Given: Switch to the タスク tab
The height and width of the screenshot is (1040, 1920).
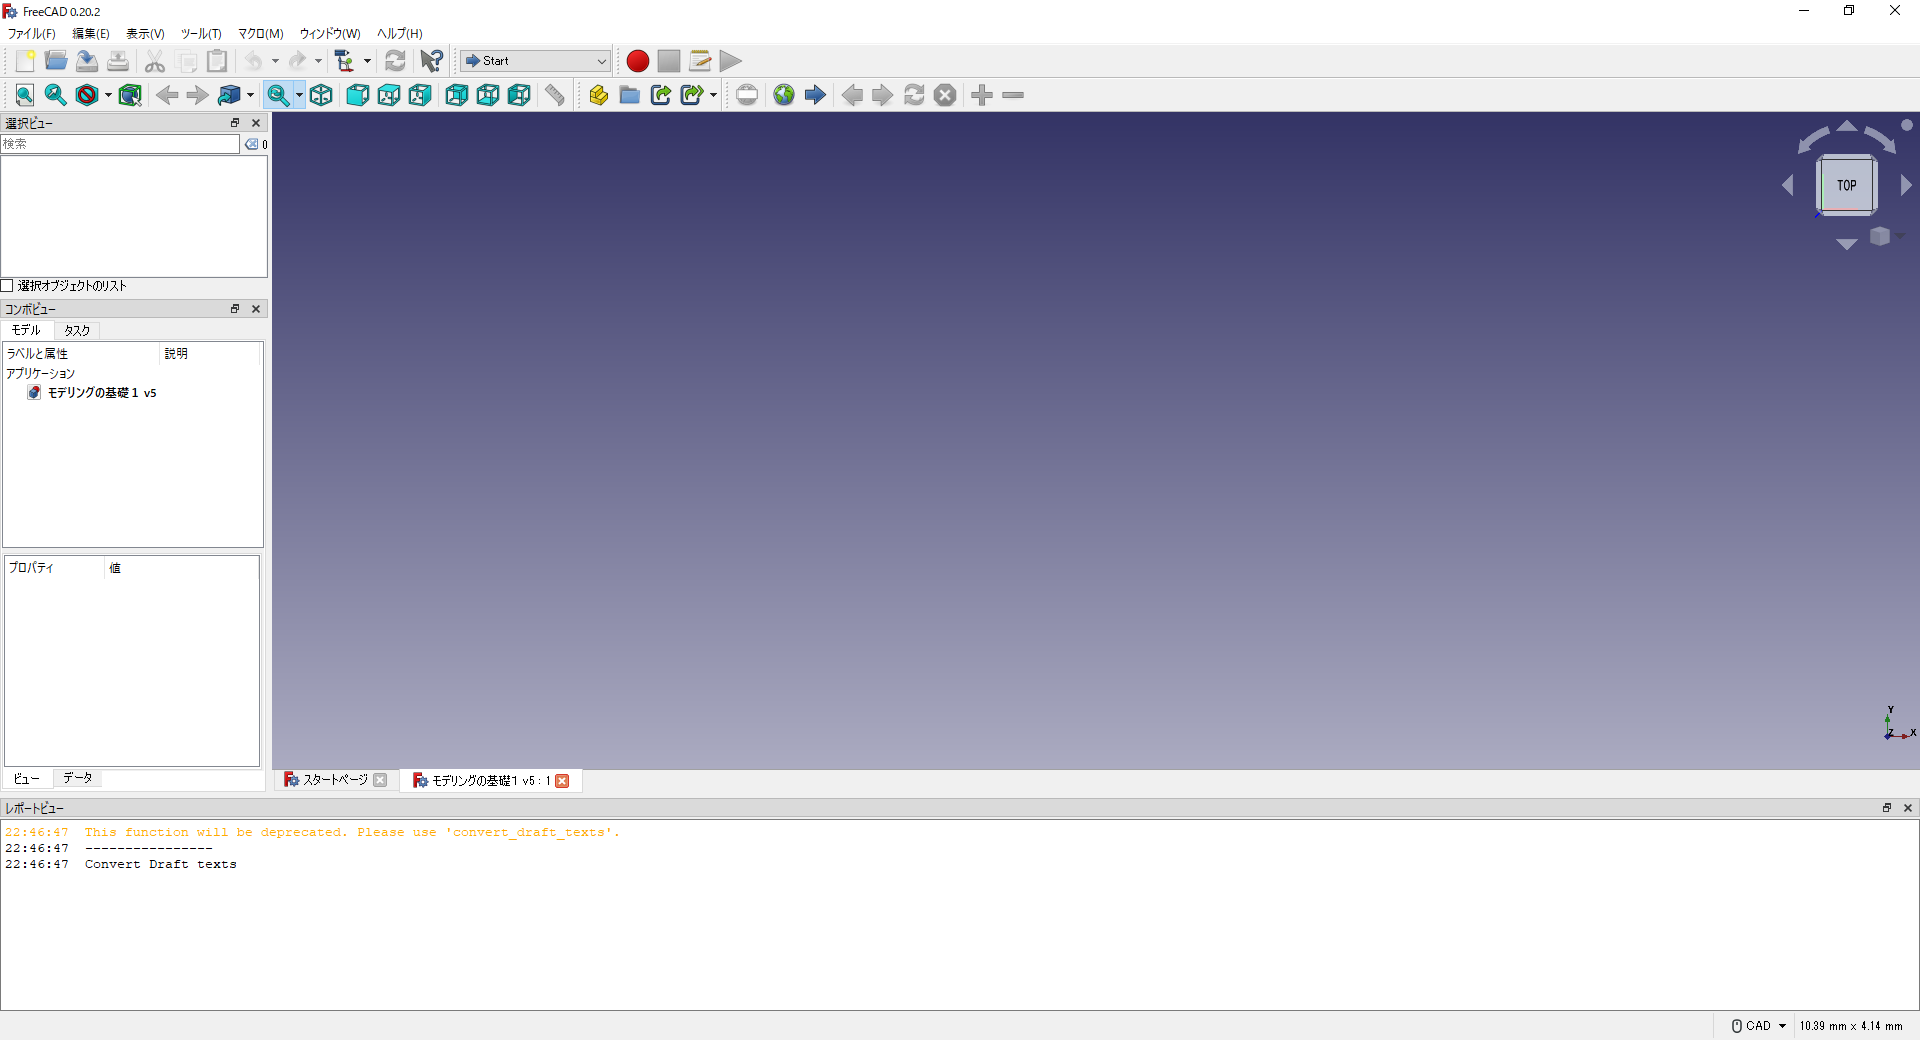Looking at the screenshot, I should coord(77,331).
